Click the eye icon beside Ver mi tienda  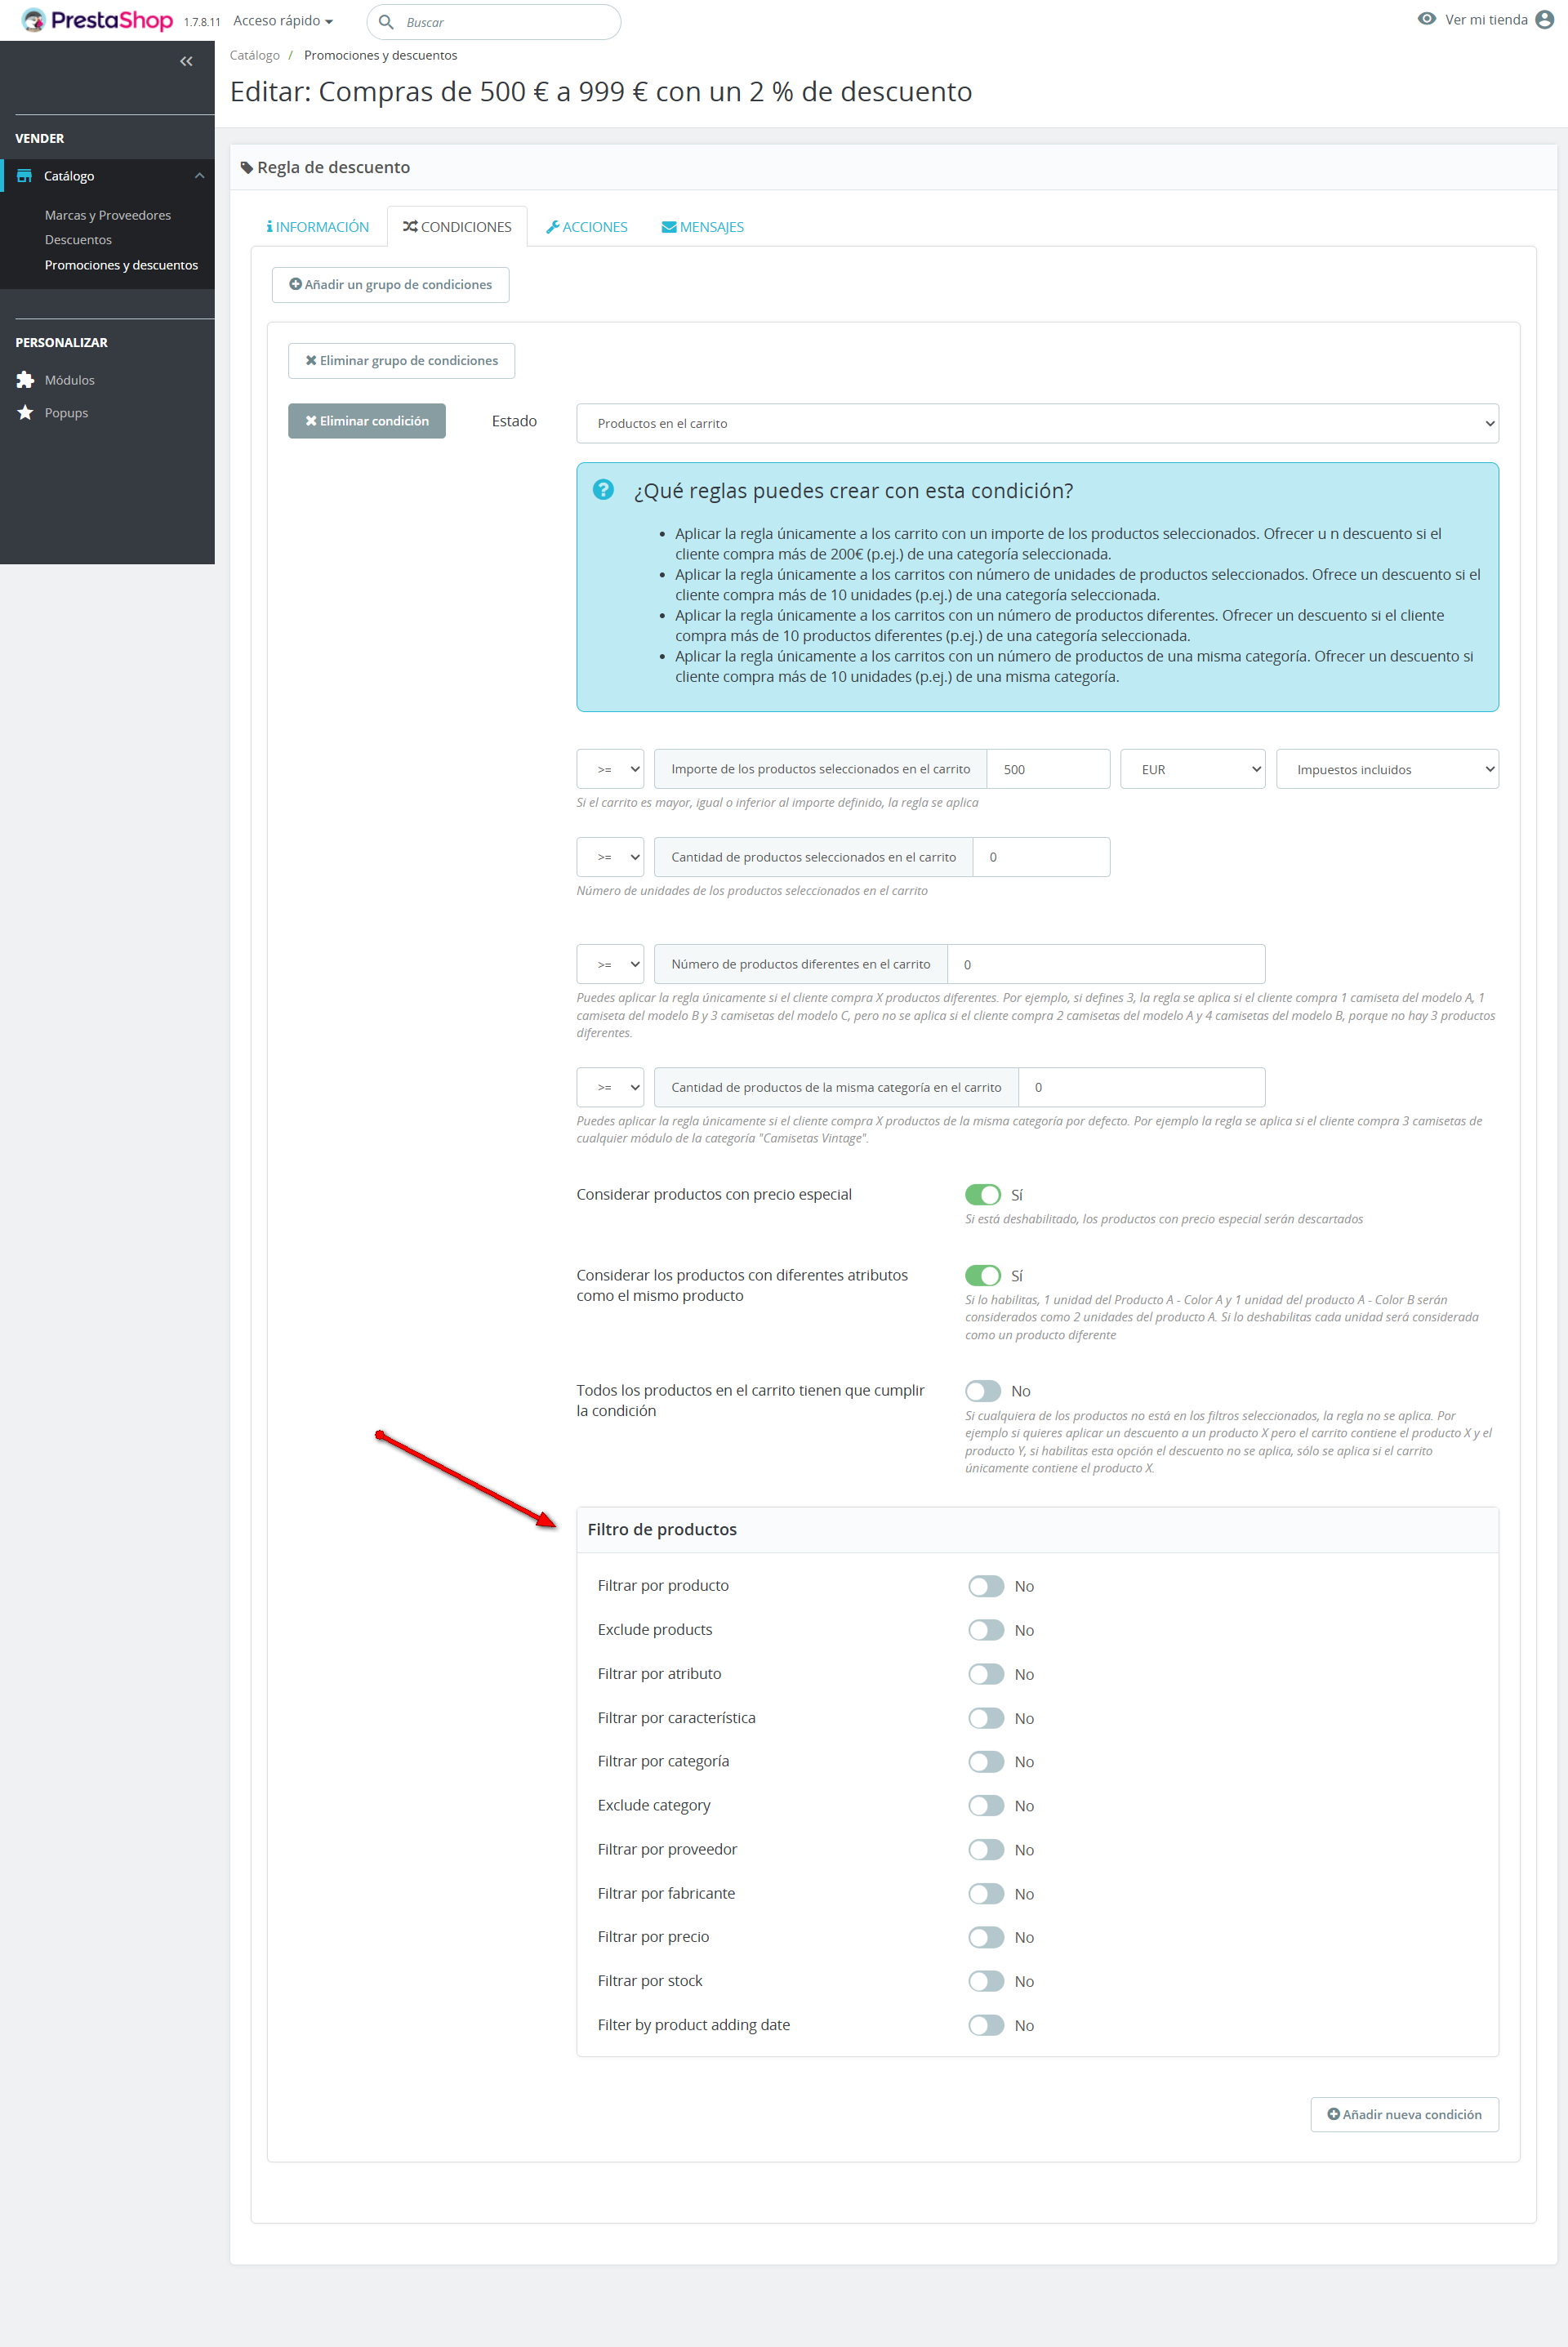pyautogui.click(x=1426, y=19)
